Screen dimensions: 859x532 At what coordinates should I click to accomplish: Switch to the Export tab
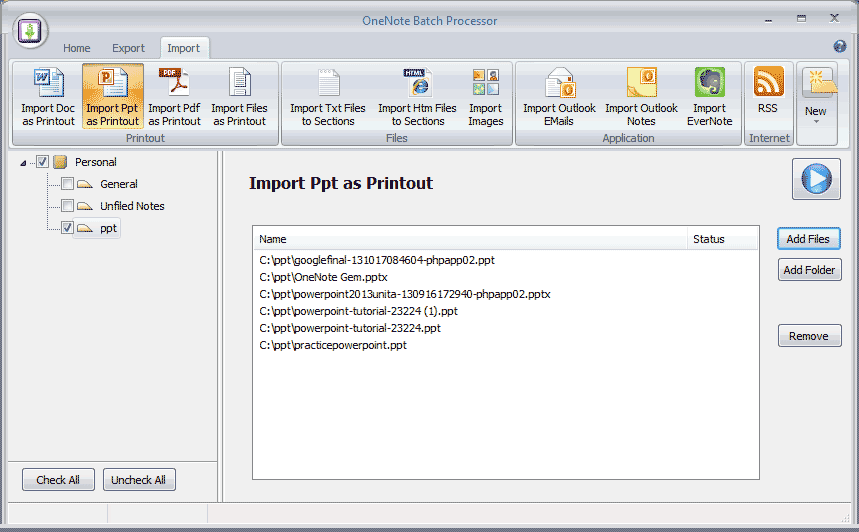(x=128, y=48)
